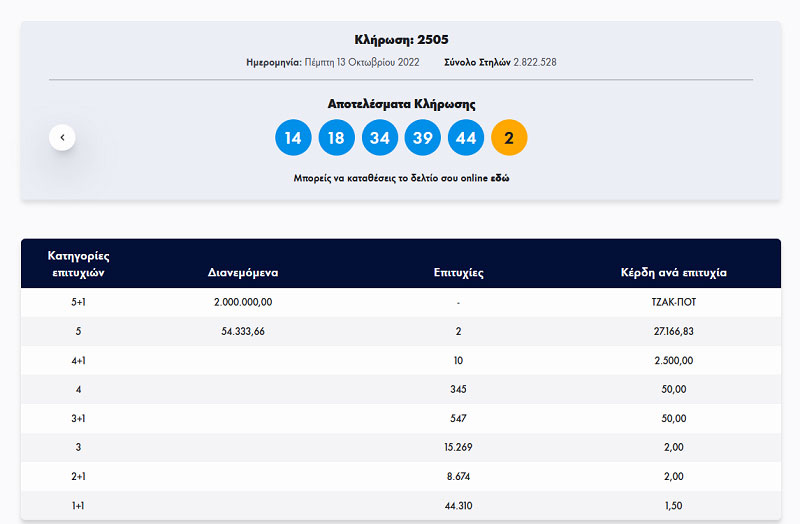
Task: Click the 'Διανεμόμενα' column header
Action: point(243,272)
